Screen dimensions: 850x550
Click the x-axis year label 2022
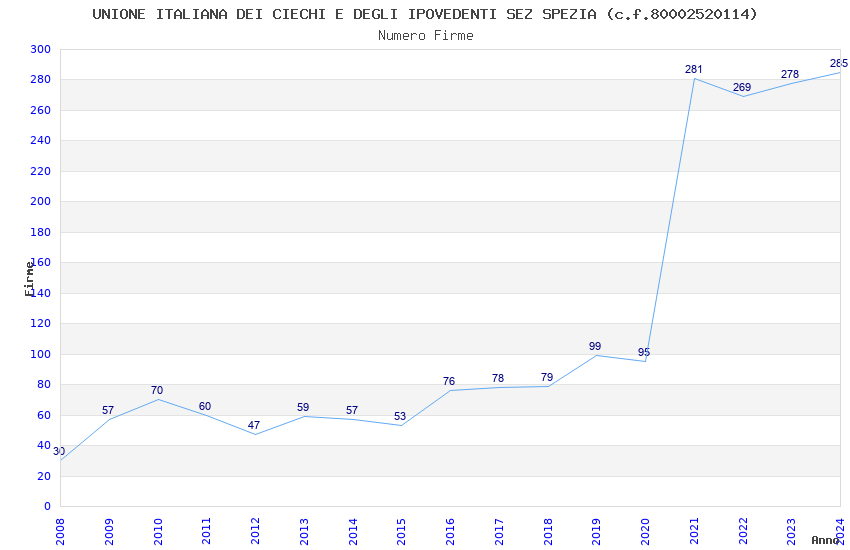point(743,531)
